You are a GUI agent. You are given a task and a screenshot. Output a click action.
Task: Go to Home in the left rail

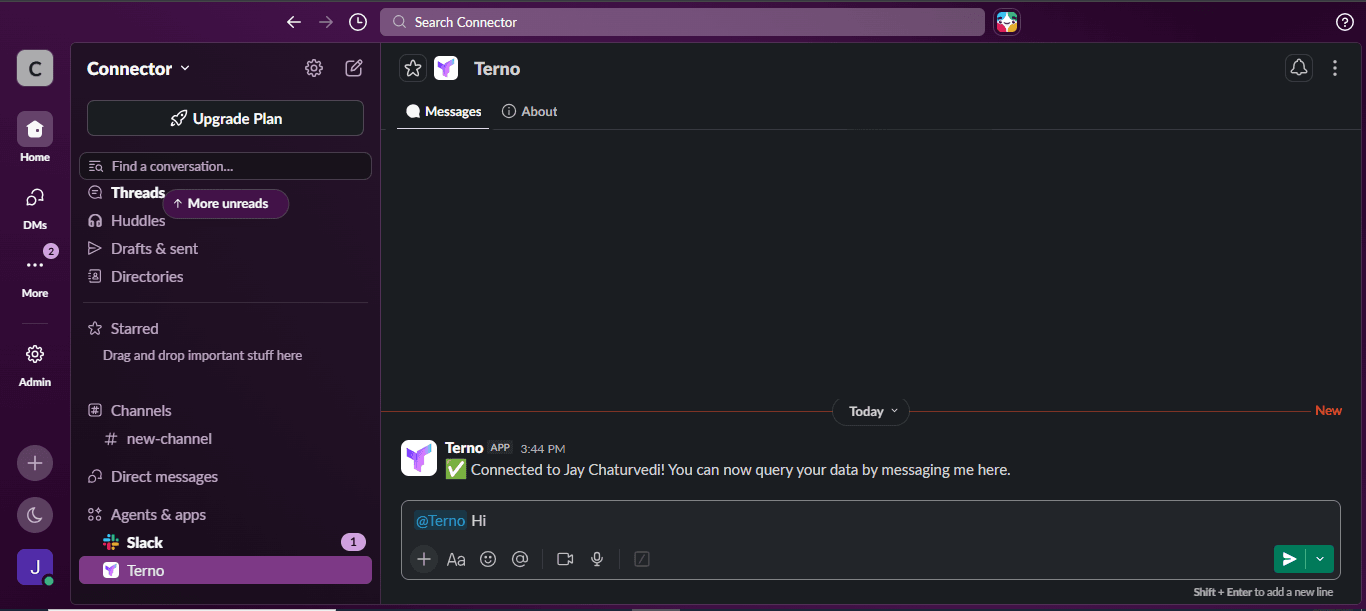(35, 137)
